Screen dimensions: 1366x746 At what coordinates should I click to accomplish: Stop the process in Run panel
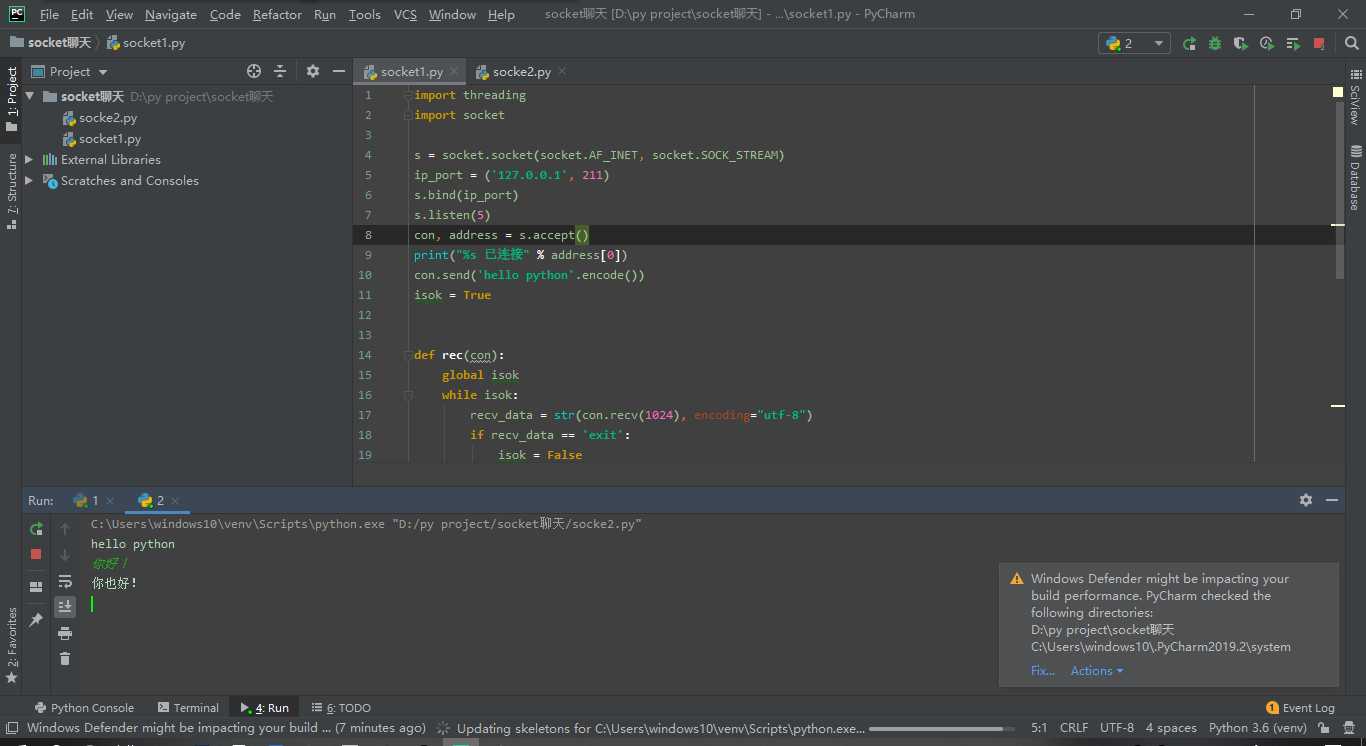point(36,553)
